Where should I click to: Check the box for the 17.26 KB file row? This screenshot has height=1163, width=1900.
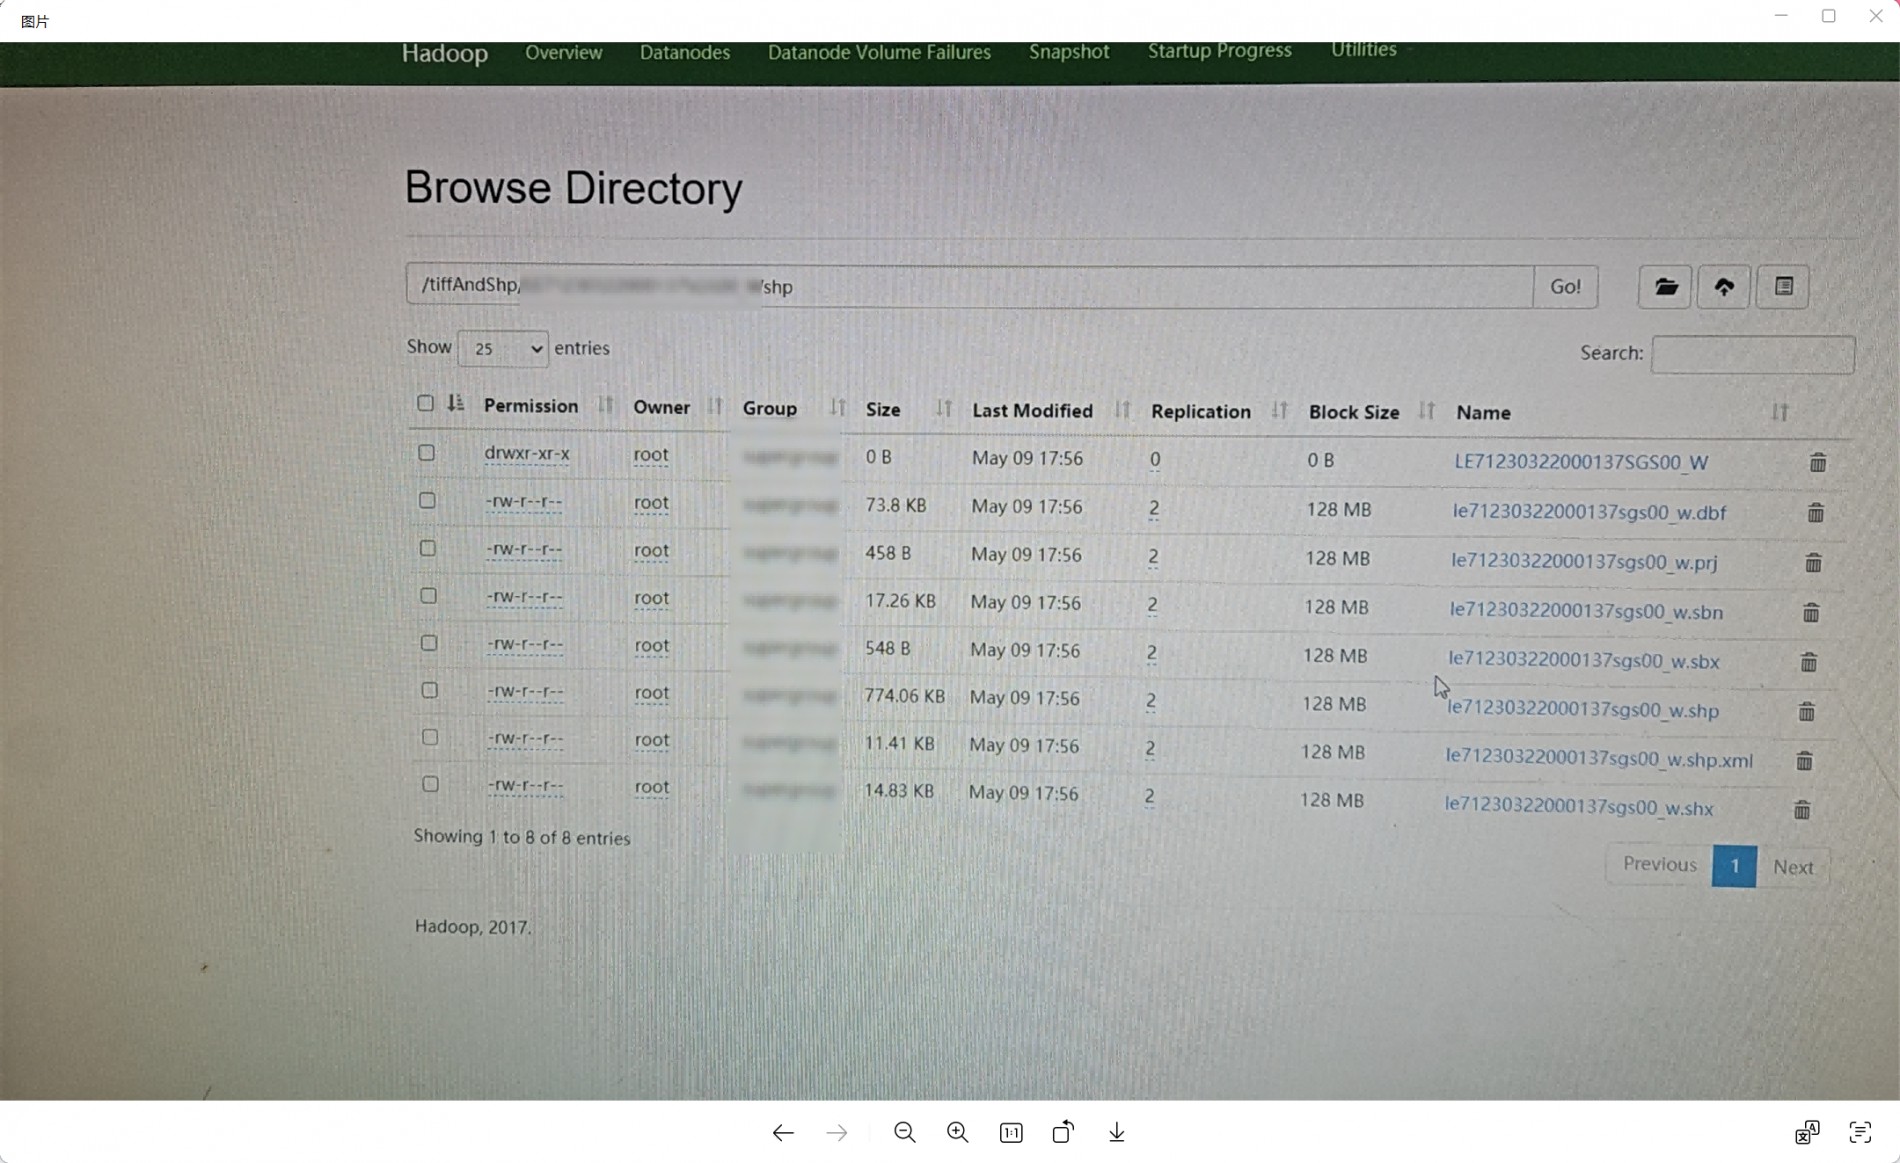tap(429, 596)
